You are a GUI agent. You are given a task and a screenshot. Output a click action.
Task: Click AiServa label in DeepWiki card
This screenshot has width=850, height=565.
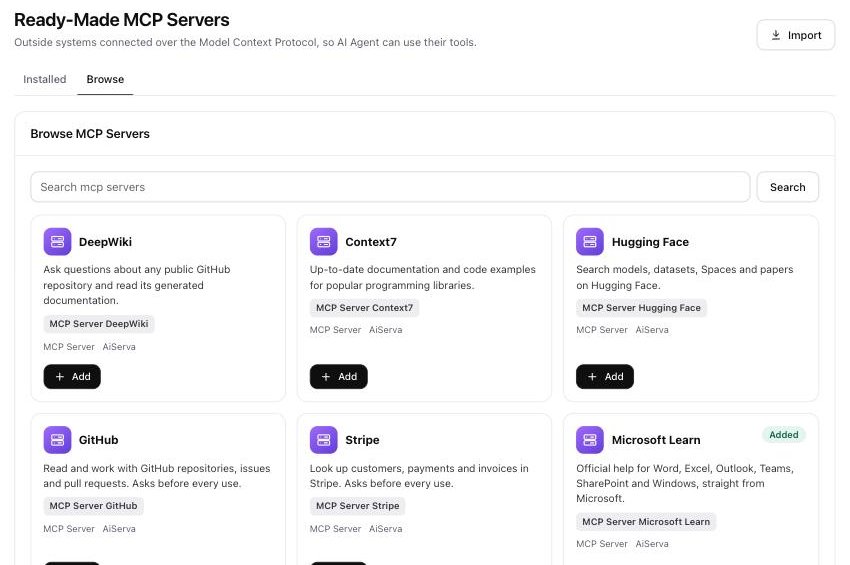coord(119,347)
